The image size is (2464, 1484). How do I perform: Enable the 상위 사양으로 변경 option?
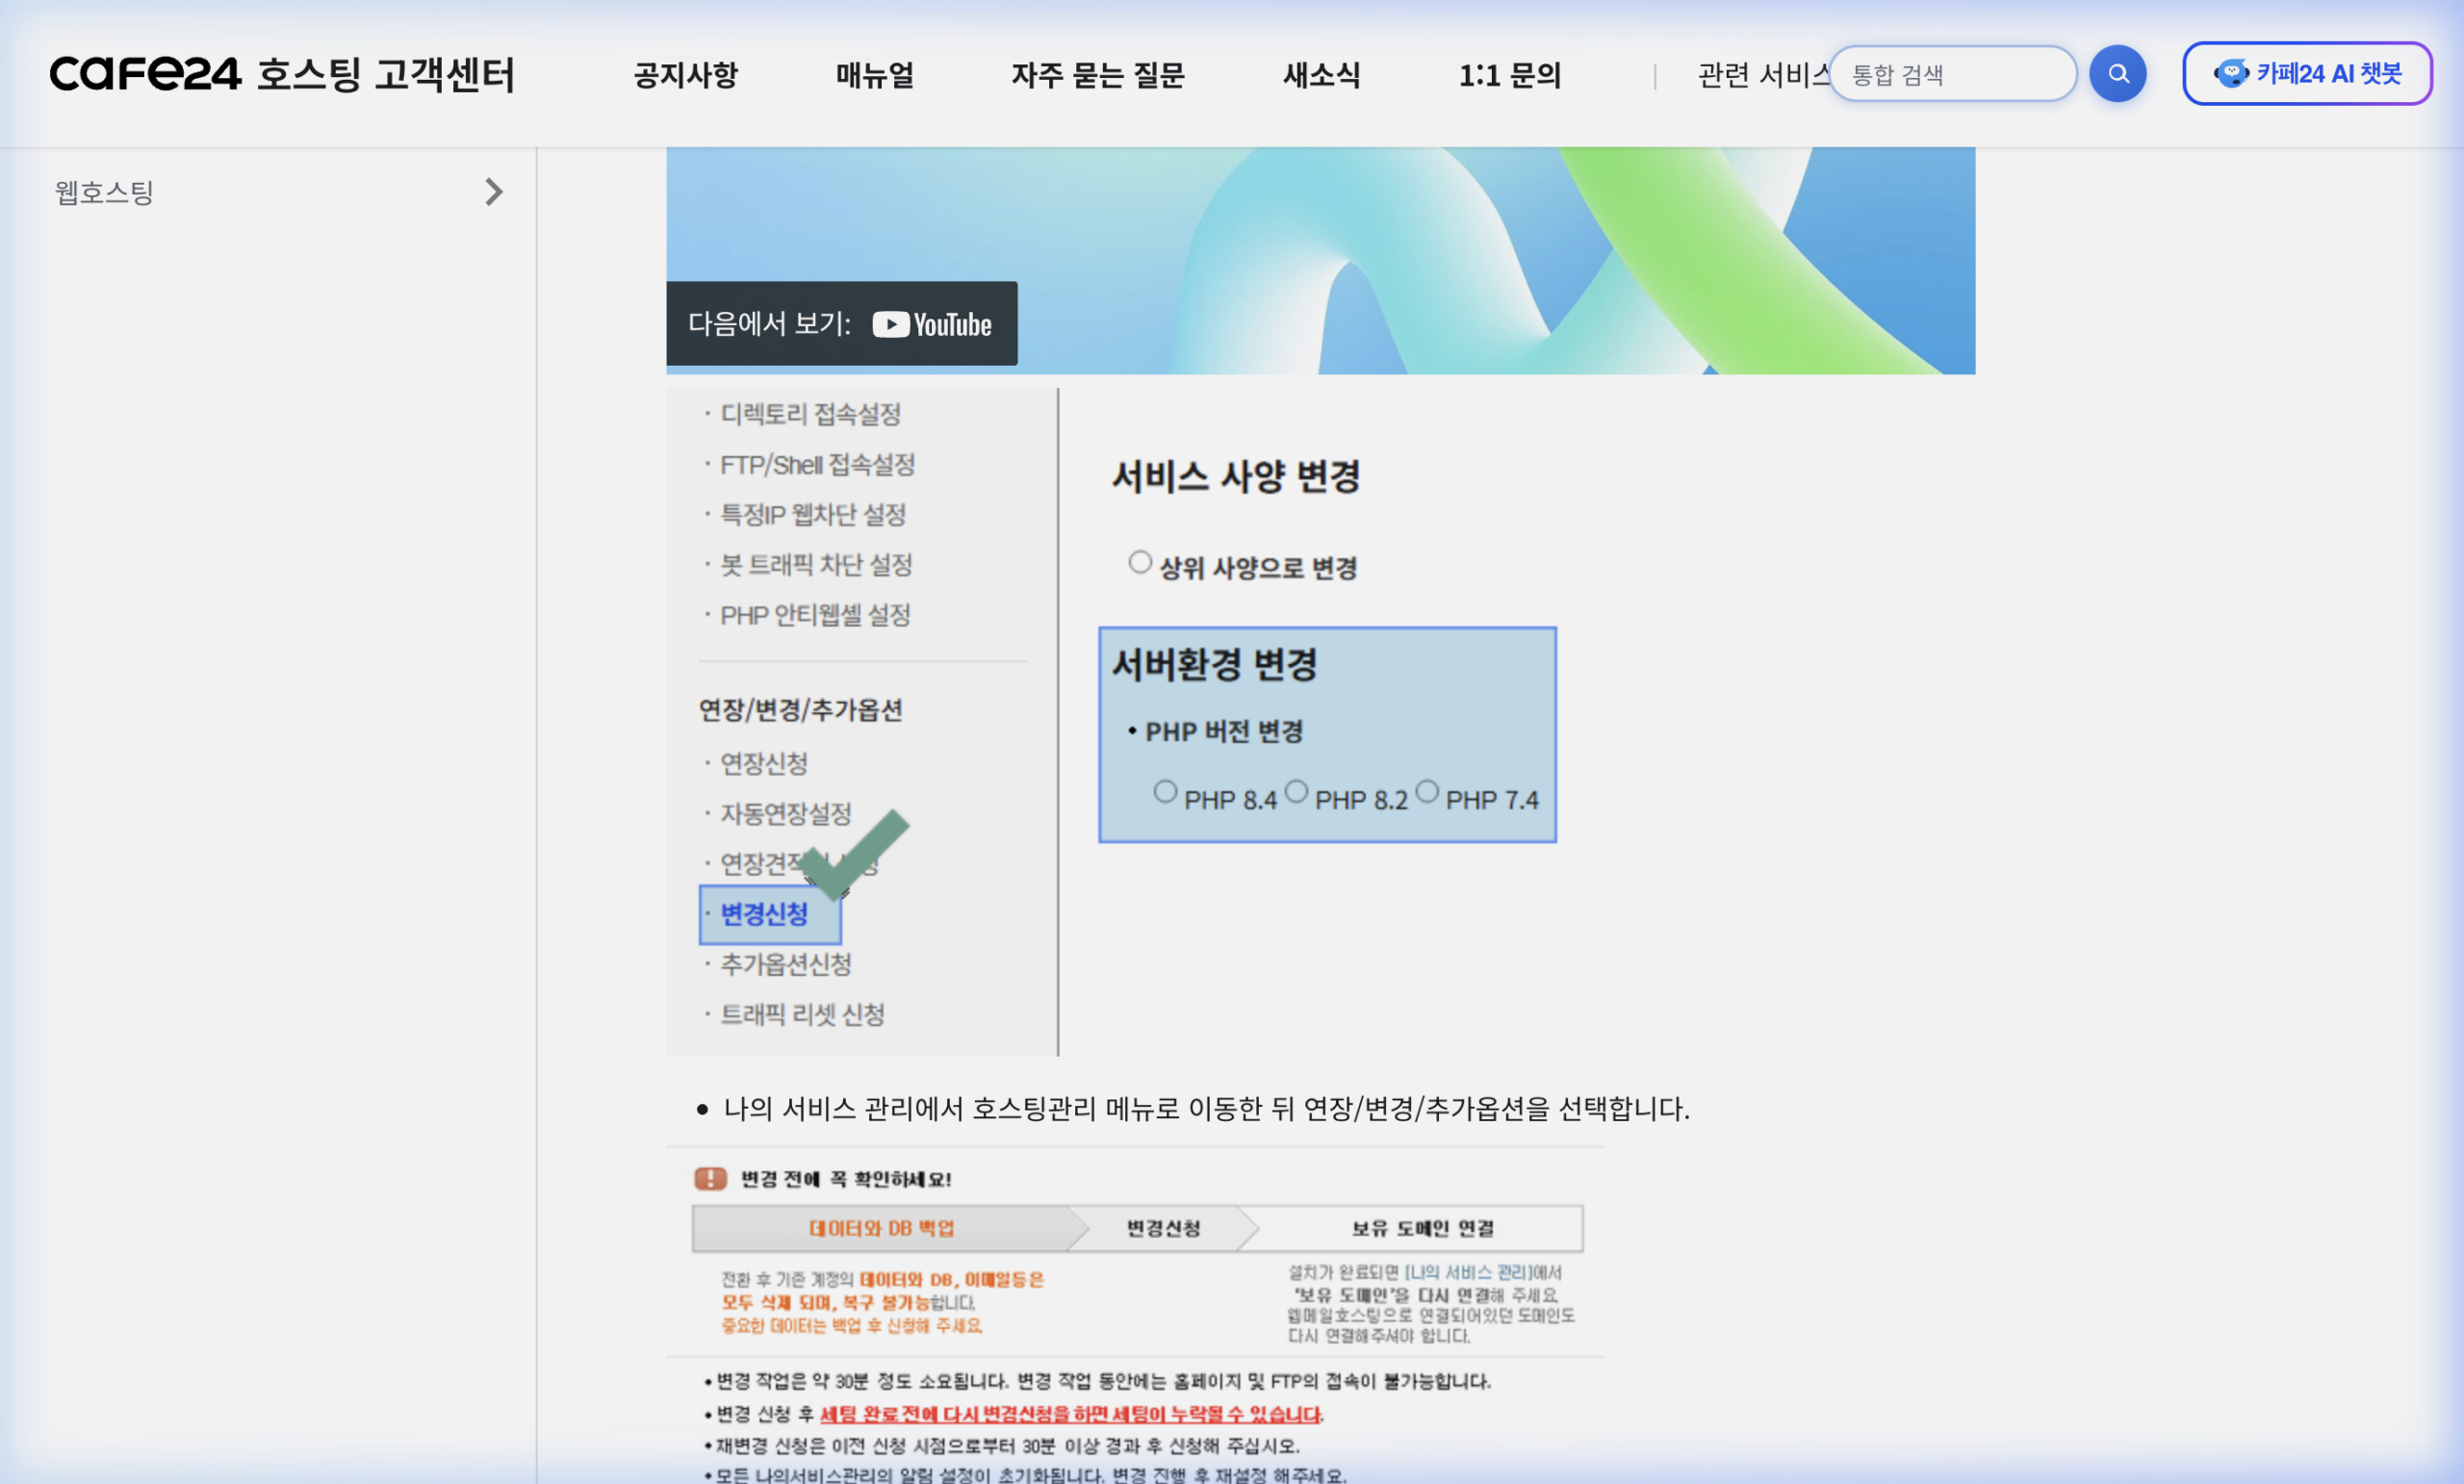1139,562
